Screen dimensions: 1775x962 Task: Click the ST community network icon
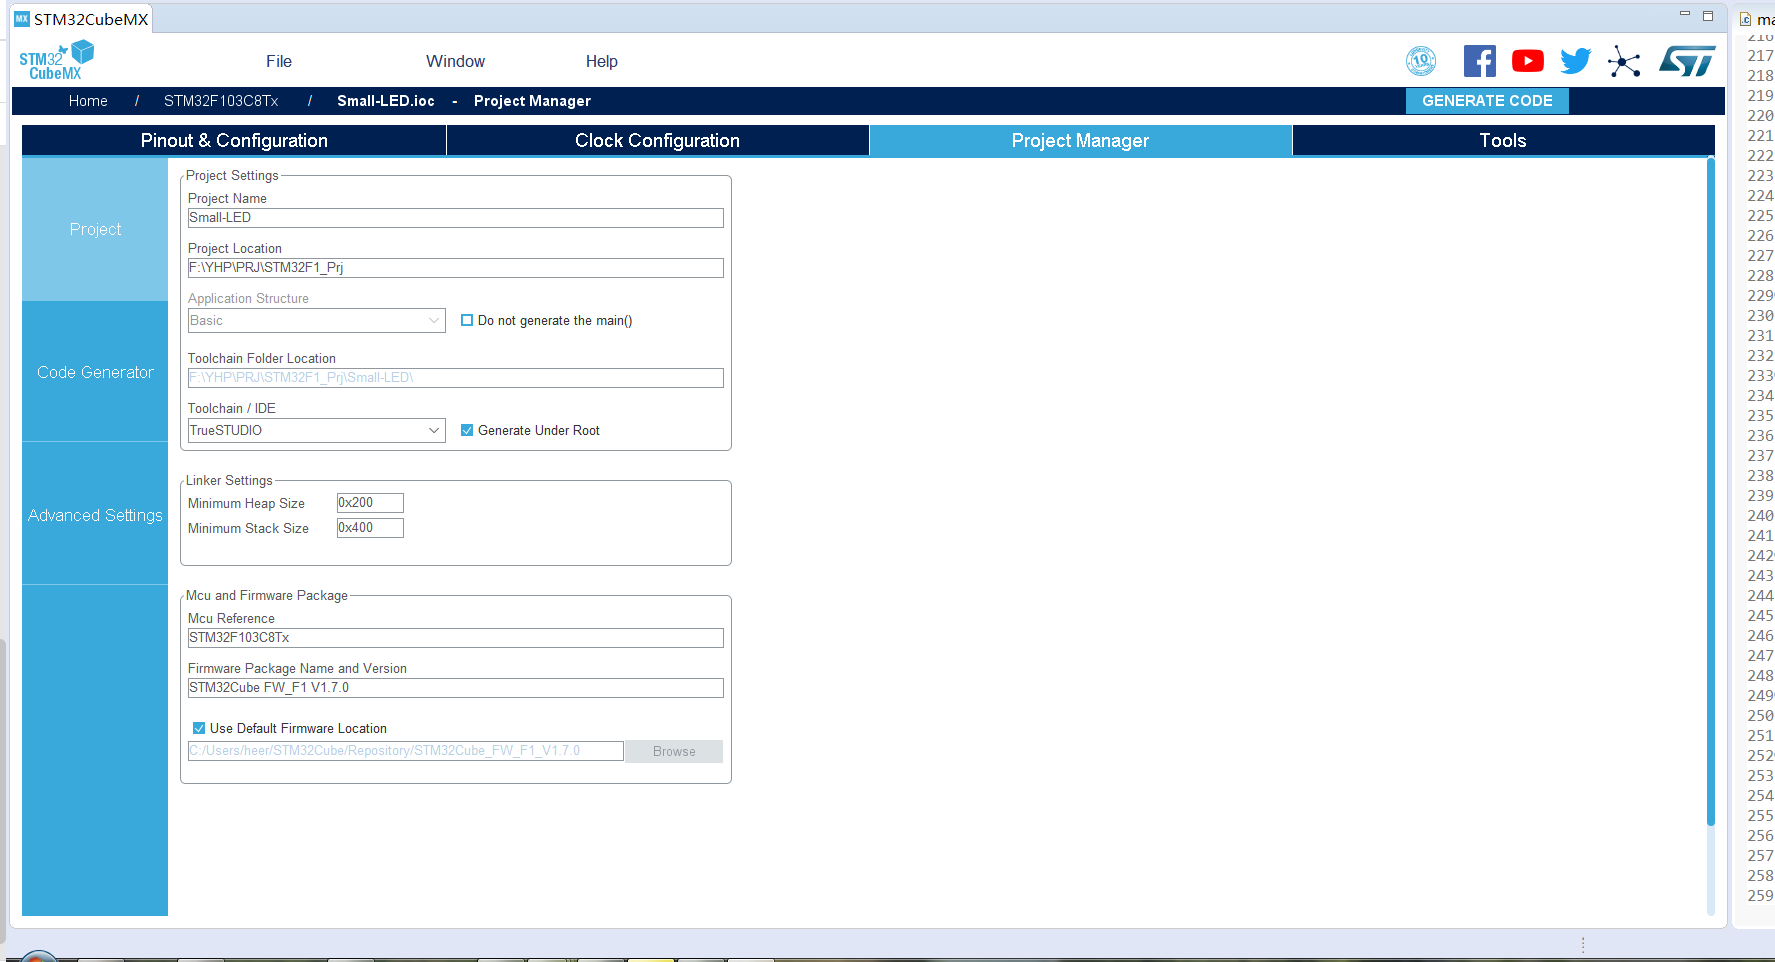coord(1624,61)
